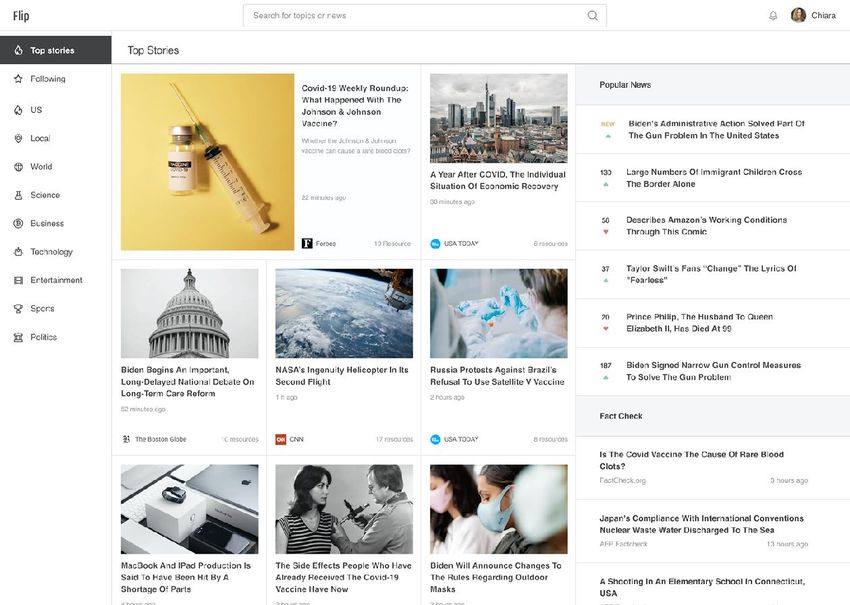Open MacBook And iPad Production headline
Image resolution: width=850 pixels, height=605 pixels.
click(186, 577)
